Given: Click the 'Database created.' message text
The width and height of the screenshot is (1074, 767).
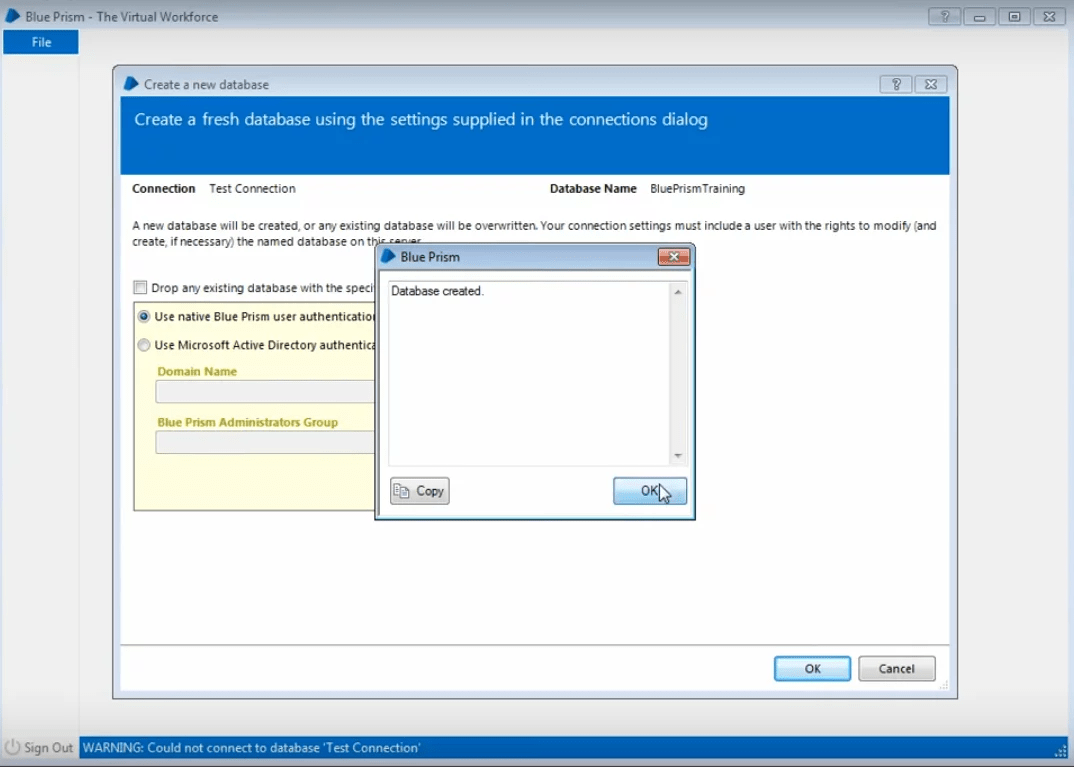Looking at the screenshot, I should 437,291.
